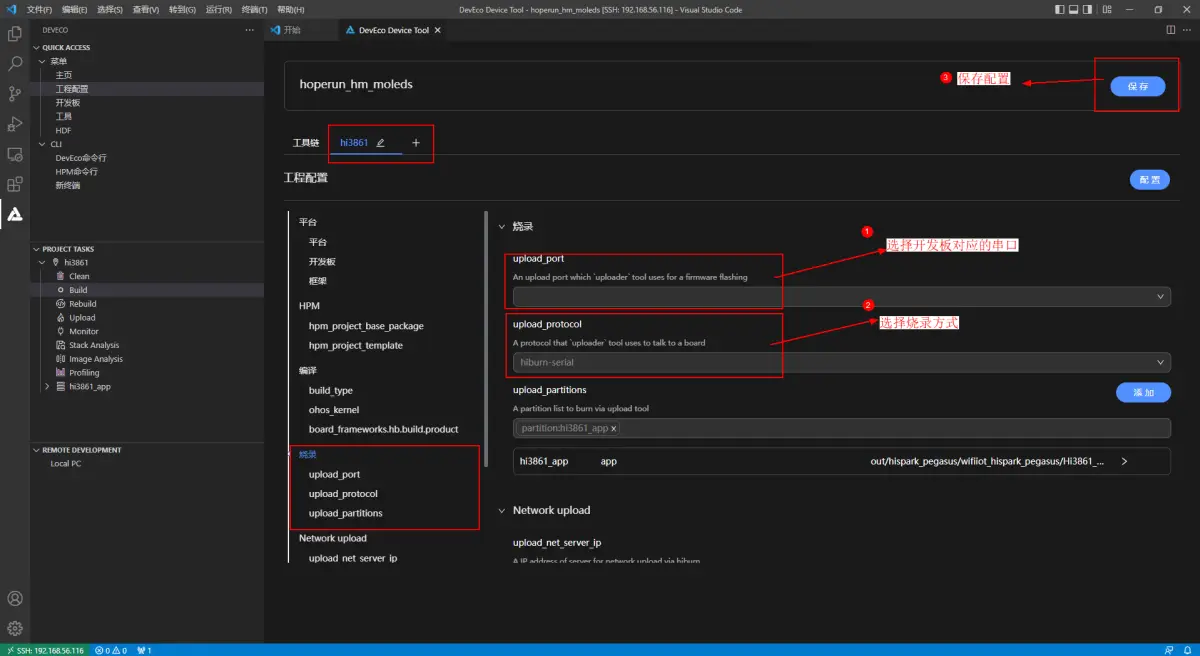Viewport: 1200px width, 656px height.
Task: Open DevEco命令行 under CLI
Action: click(x=81, y=158)
